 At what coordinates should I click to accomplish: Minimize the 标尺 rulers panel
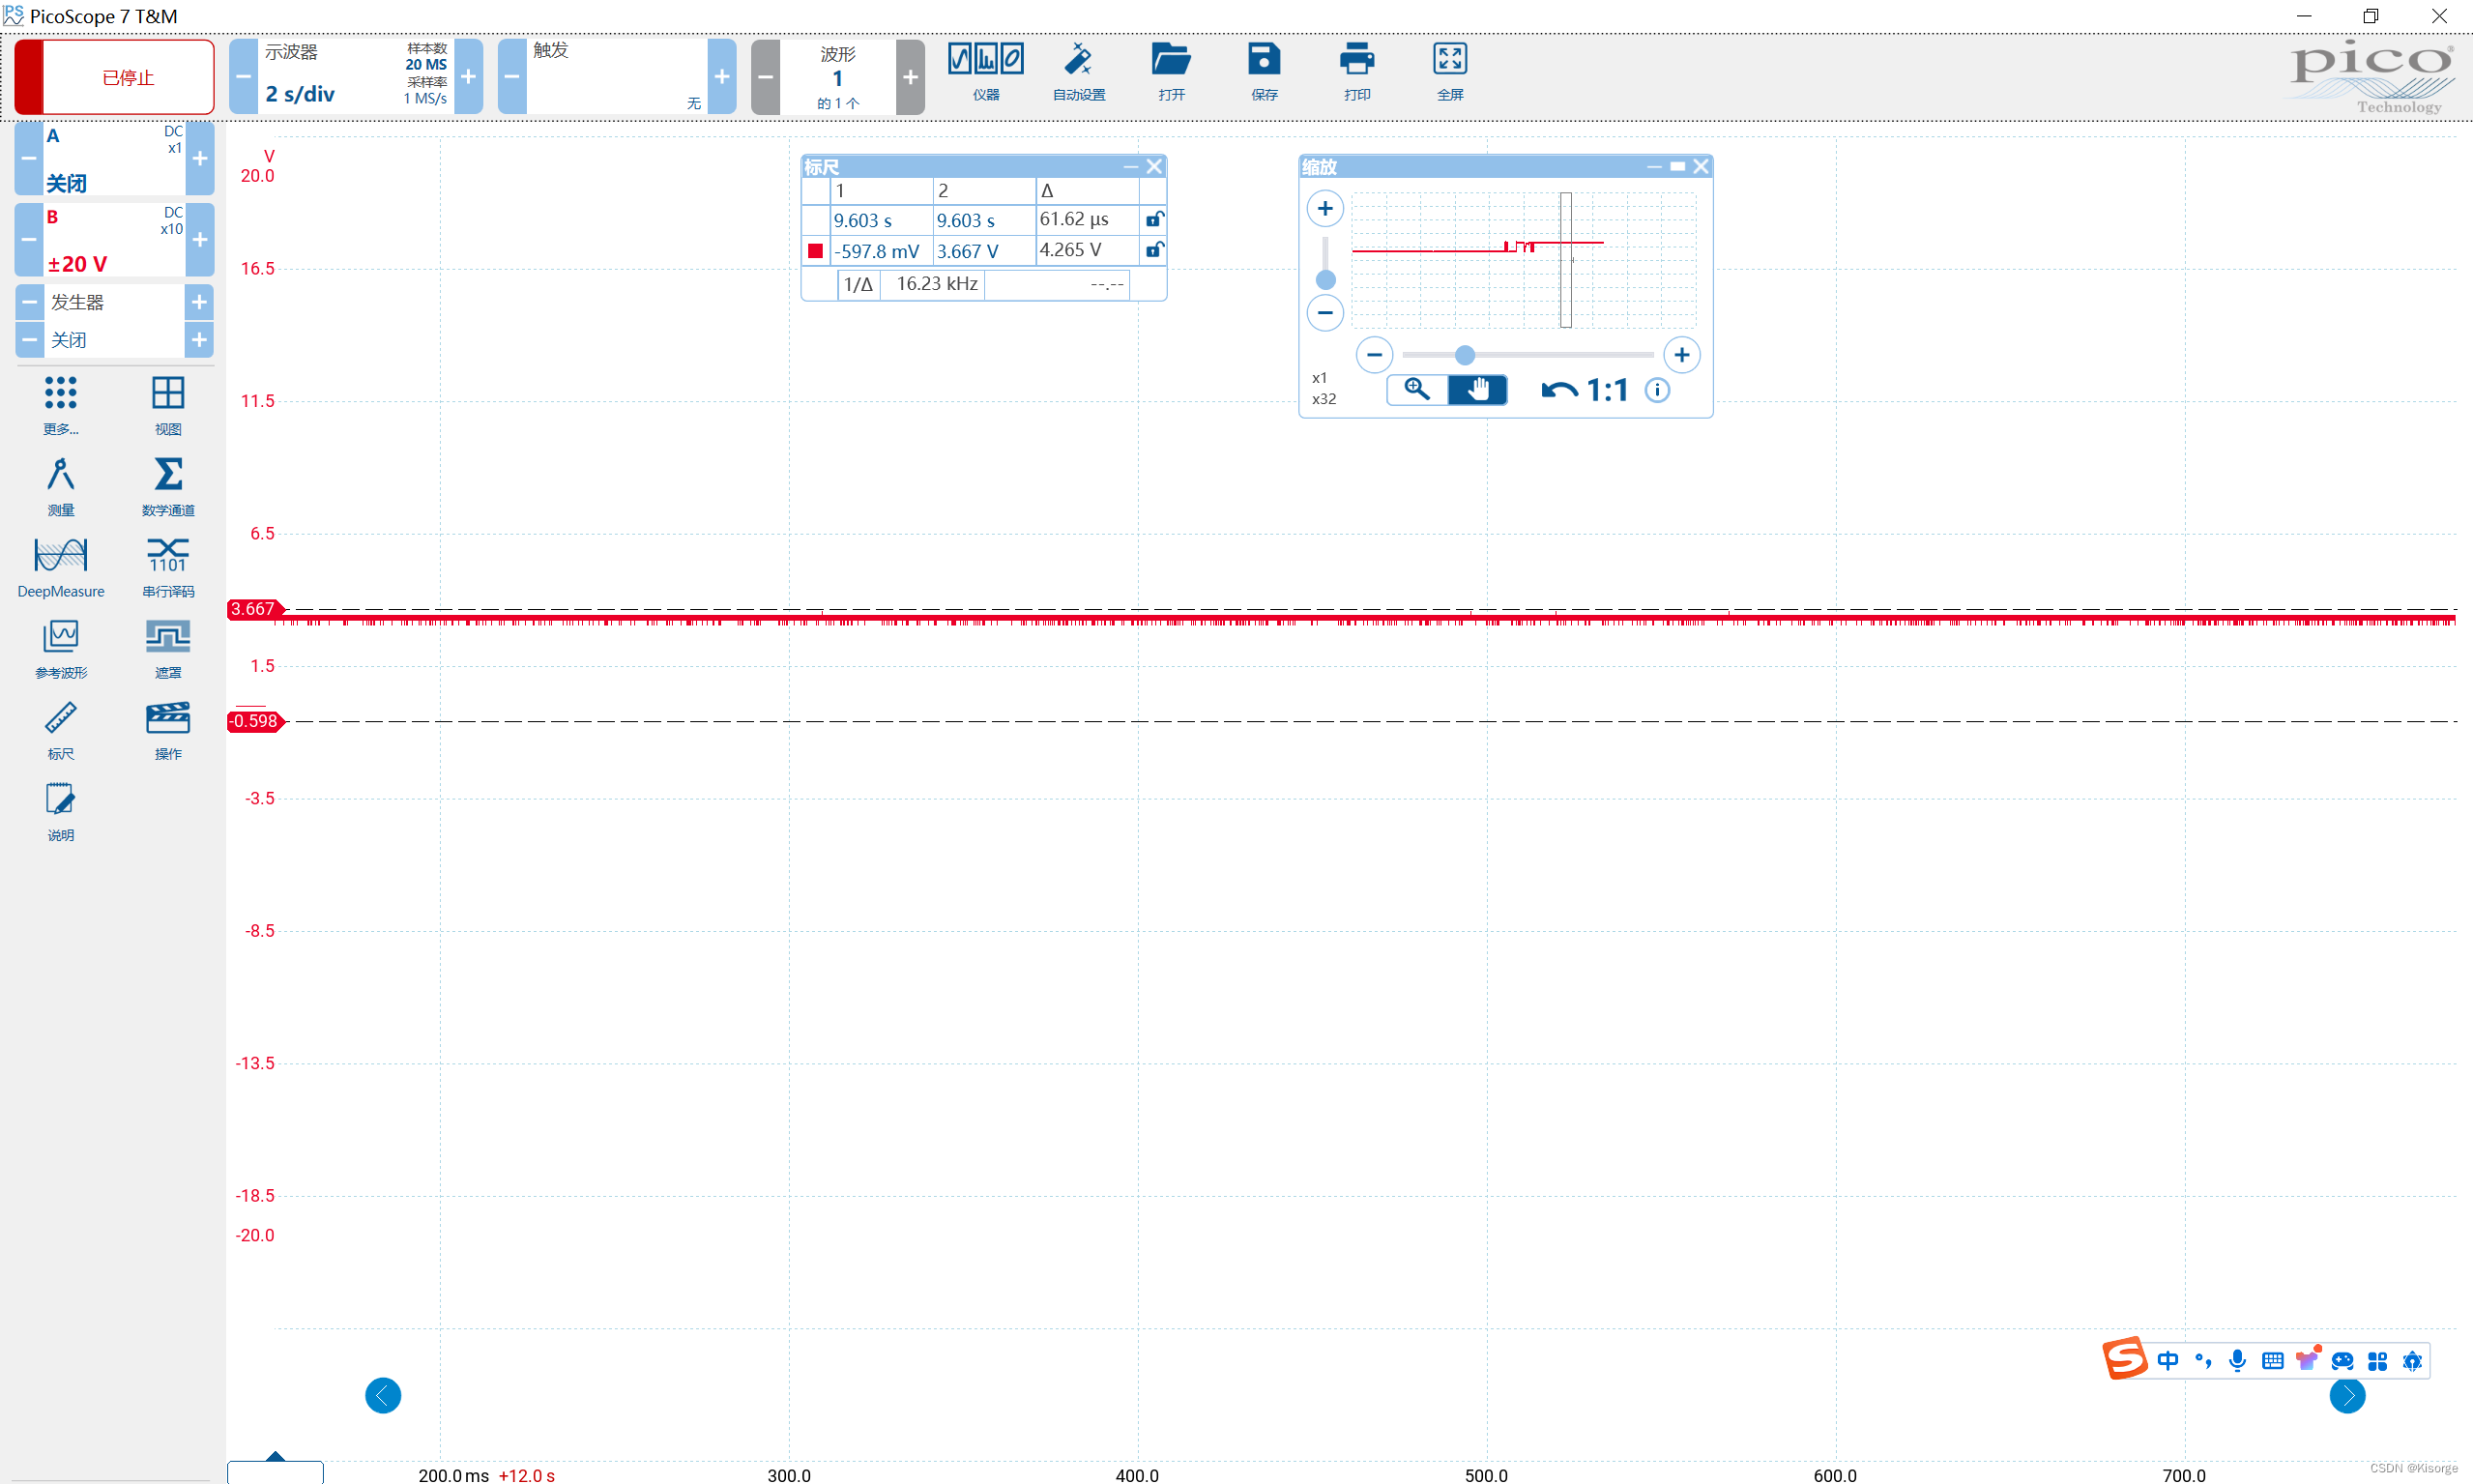click(1131, 166)
